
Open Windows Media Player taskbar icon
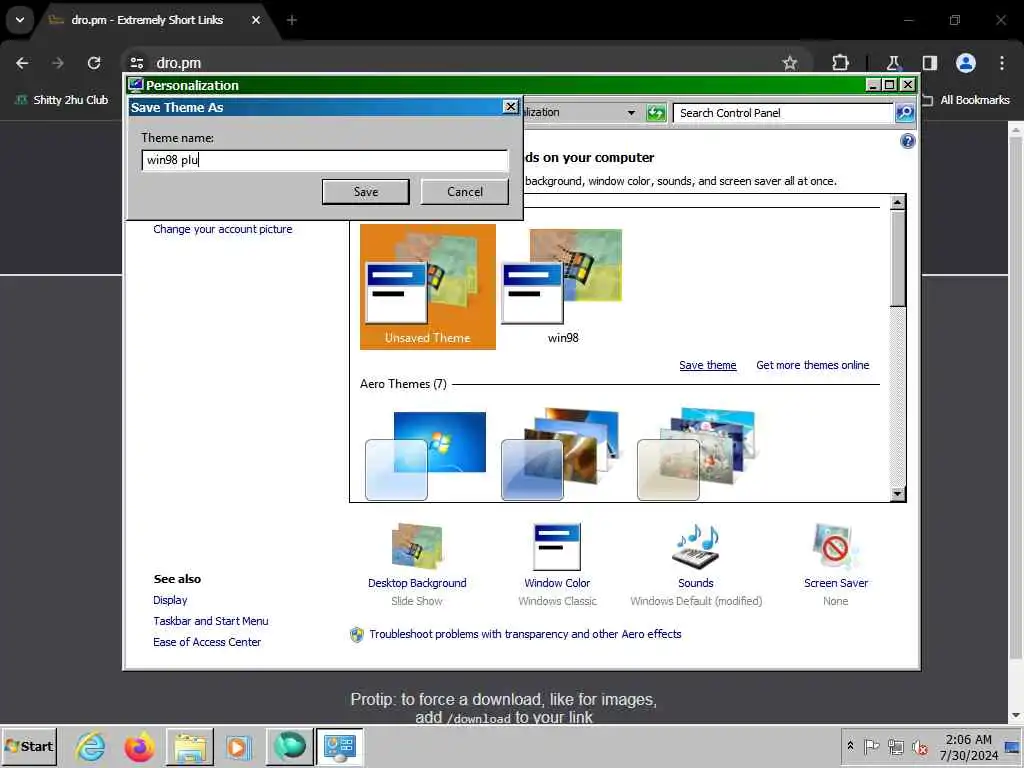click(238, 746)
